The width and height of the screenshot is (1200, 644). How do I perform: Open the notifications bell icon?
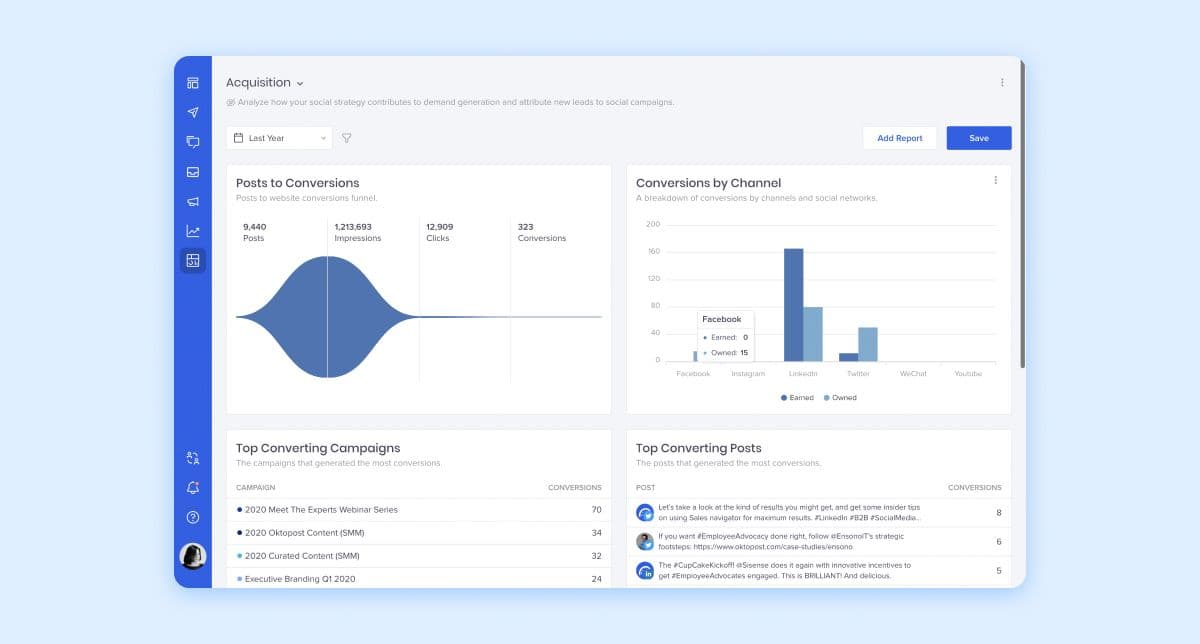click(x=193, y=488)
